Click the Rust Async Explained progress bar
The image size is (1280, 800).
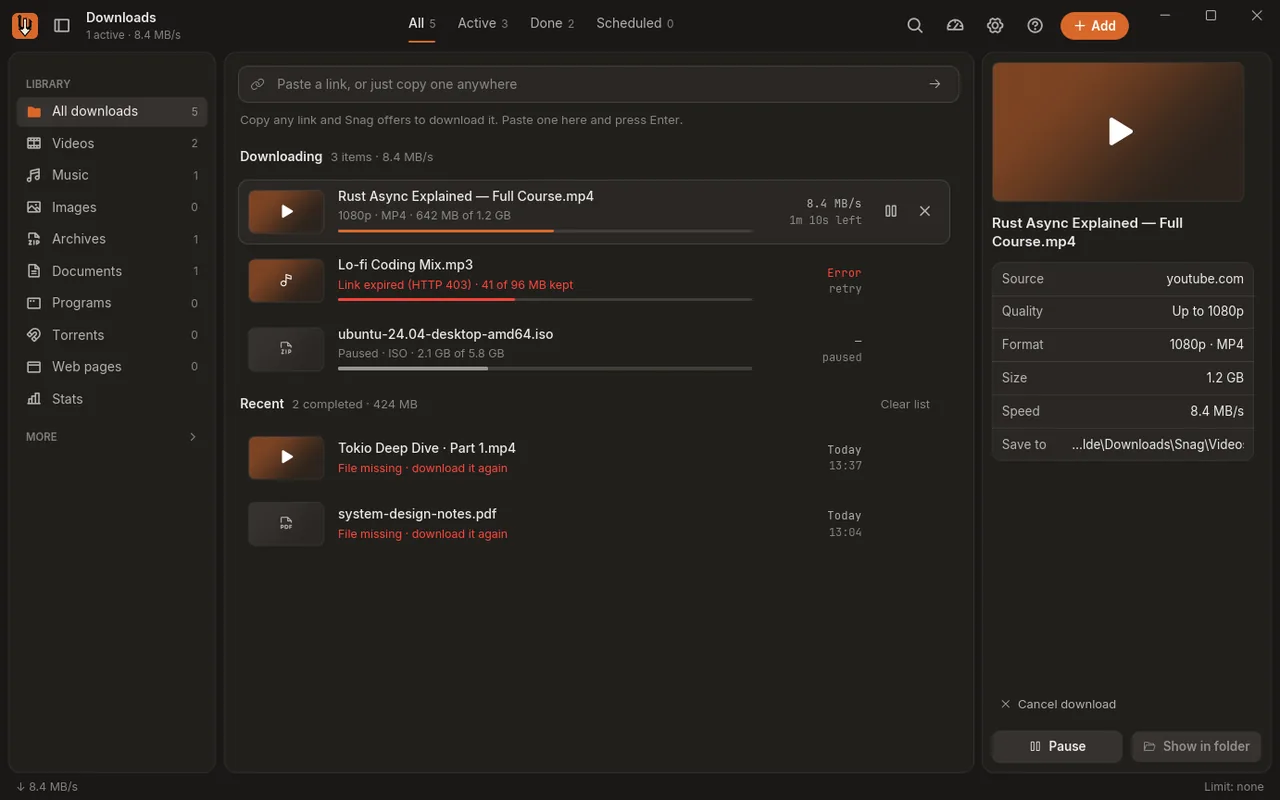pos(545,231)
